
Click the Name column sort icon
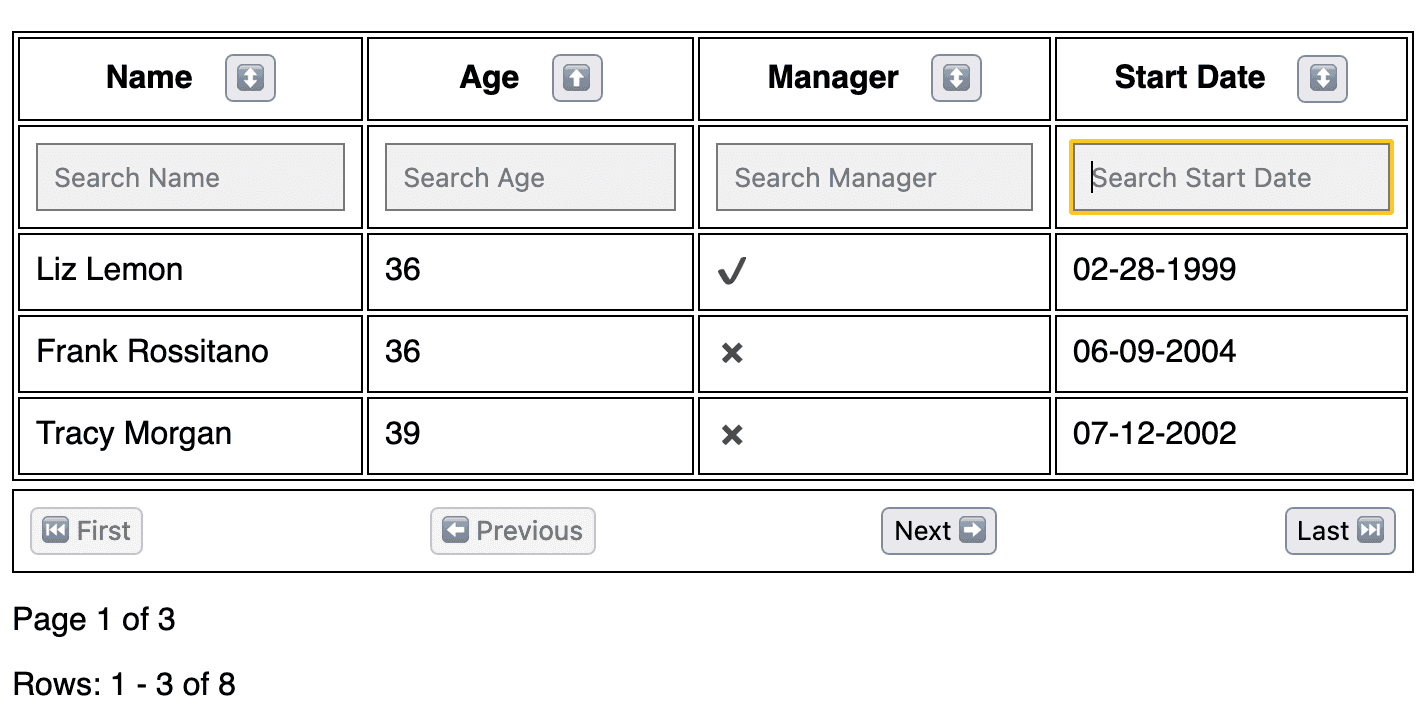[x=250, y=78]
